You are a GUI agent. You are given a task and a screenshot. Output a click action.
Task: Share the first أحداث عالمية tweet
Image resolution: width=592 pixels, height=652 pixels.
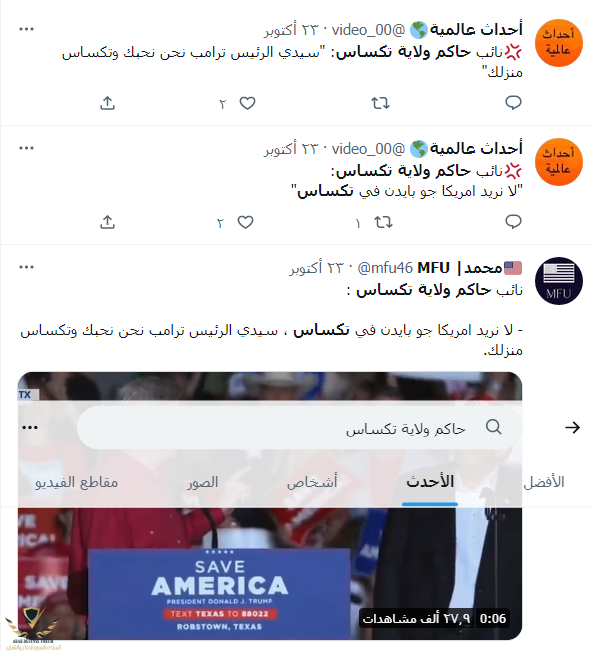click(x=107, y=103)
